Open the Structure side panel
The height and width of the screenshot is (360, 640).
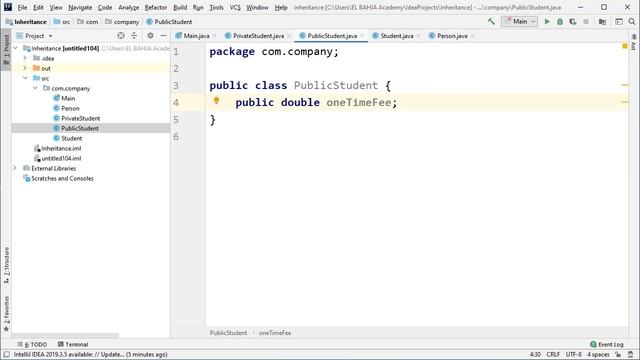pyautogui.click(x=6, y=265)
